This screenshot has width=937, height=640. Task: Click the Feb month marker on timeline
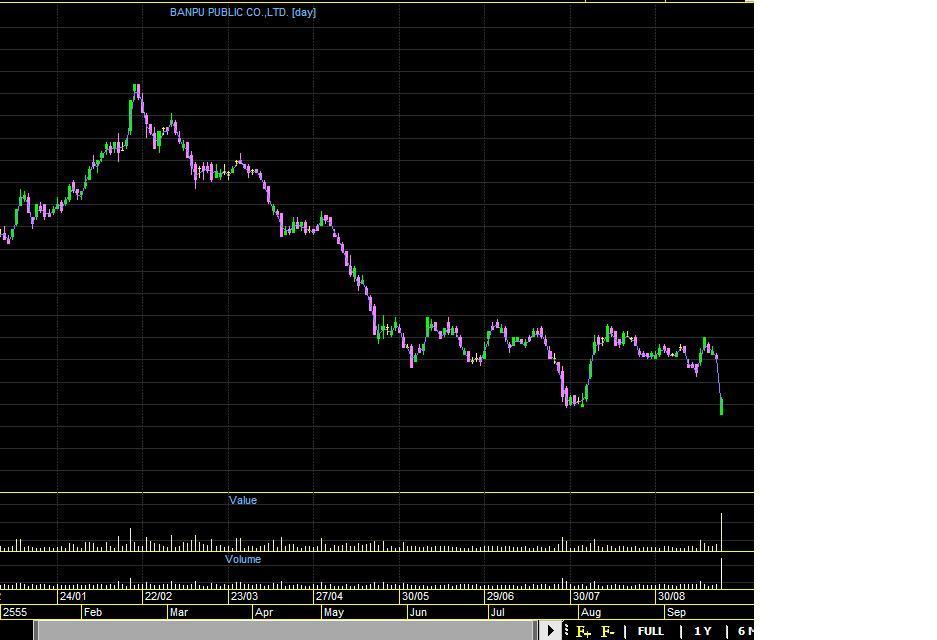[x=93, y=612]
